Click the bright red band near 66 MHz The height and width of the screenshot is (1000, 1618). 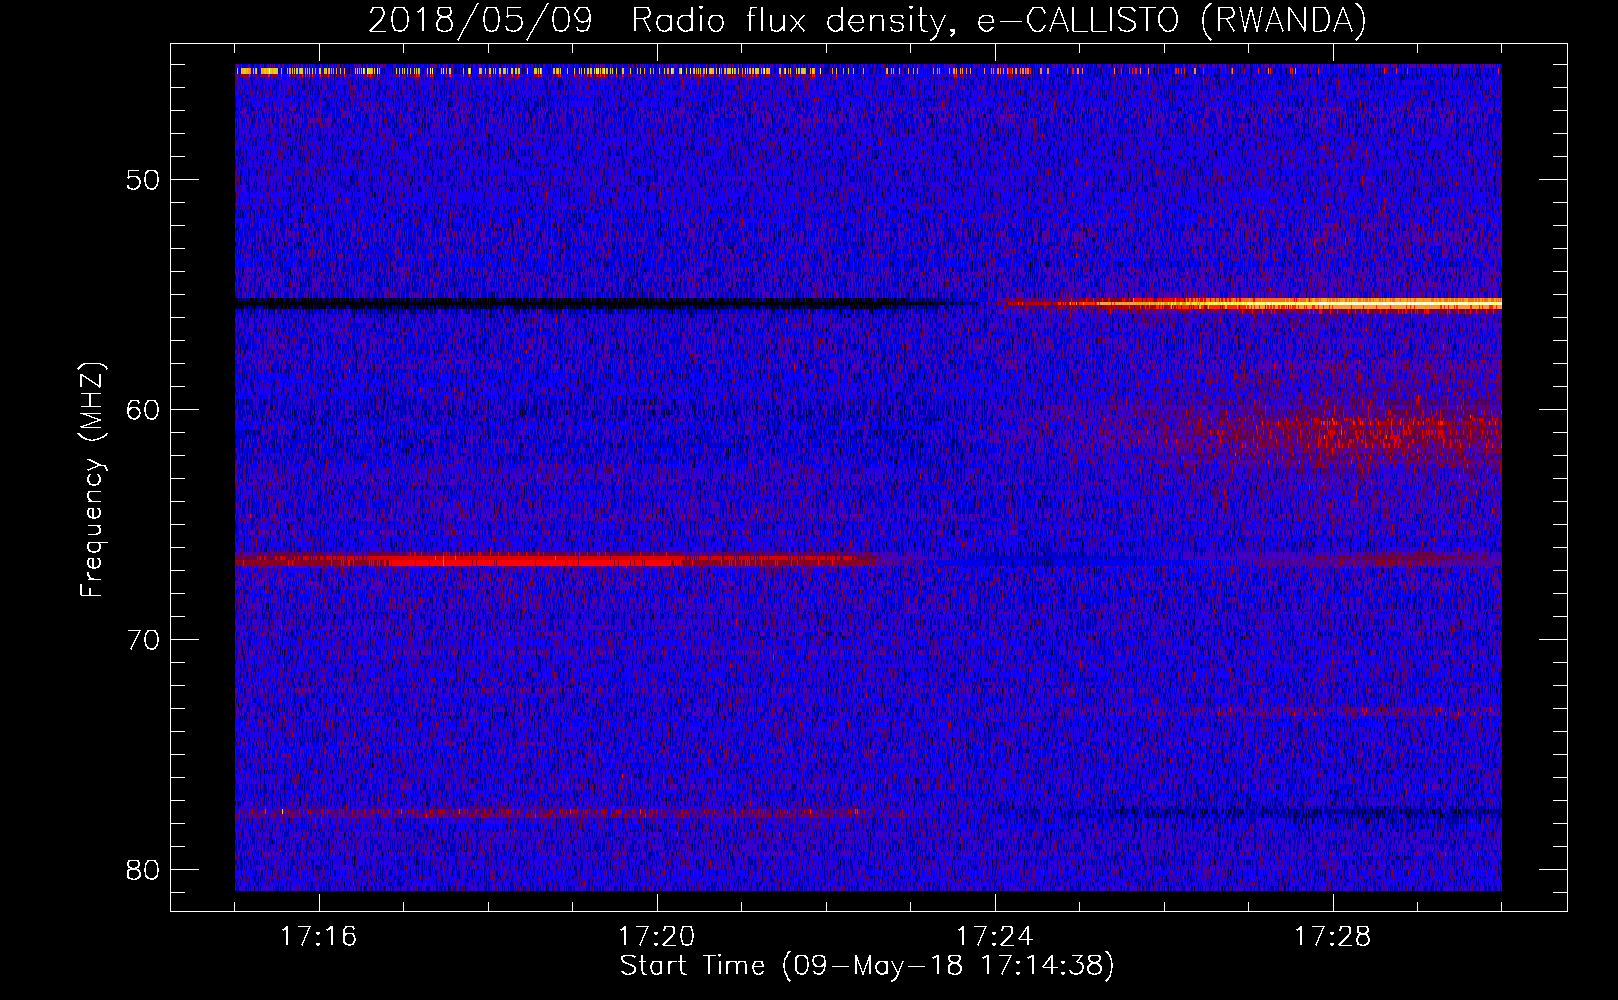tap(555, 560)
